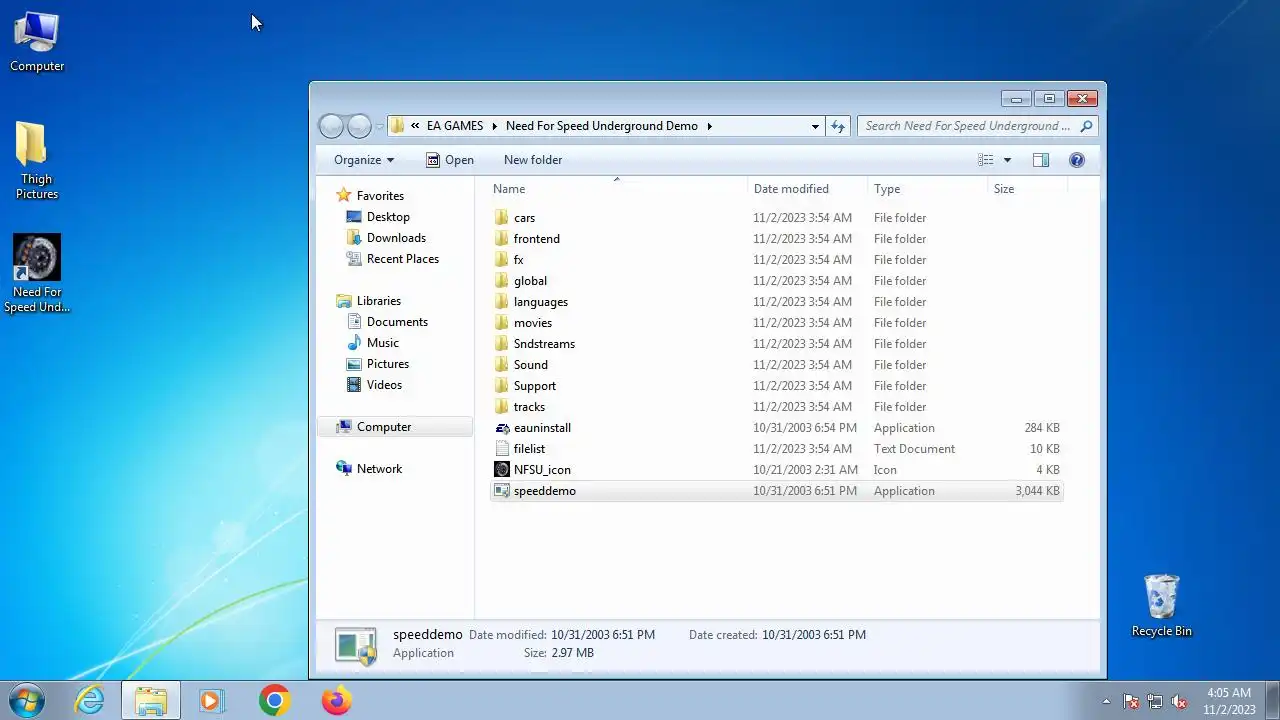Screen dimensions: 1280x720
Task: Sort by the Type column header
Action: (x=927, y=189)
